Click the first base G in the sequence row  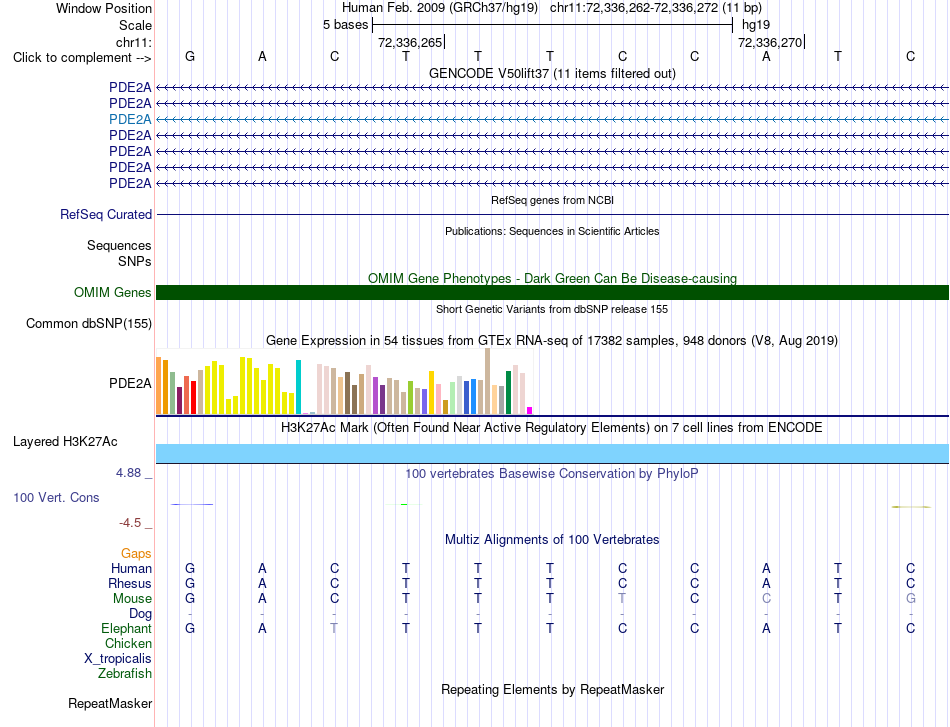190,56
